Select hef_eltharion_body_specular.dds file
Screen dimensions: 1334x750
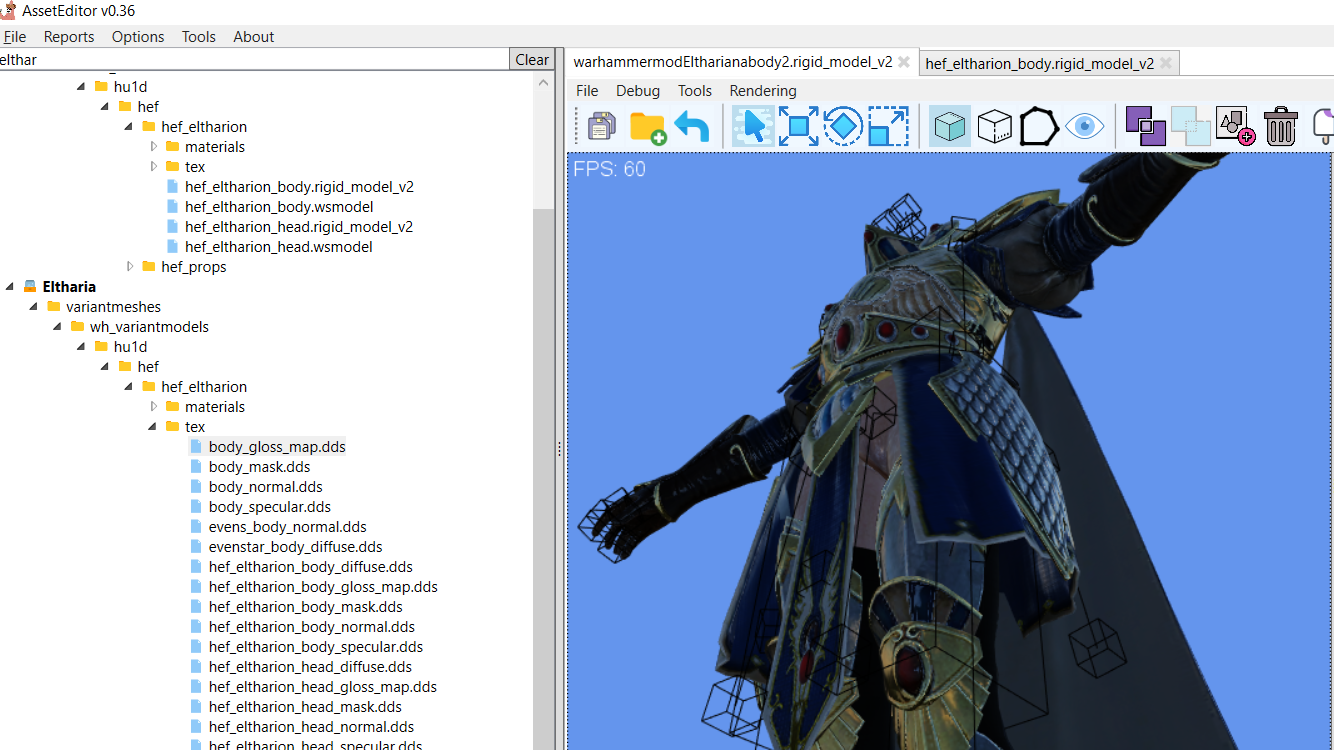(x=316, y=646)
